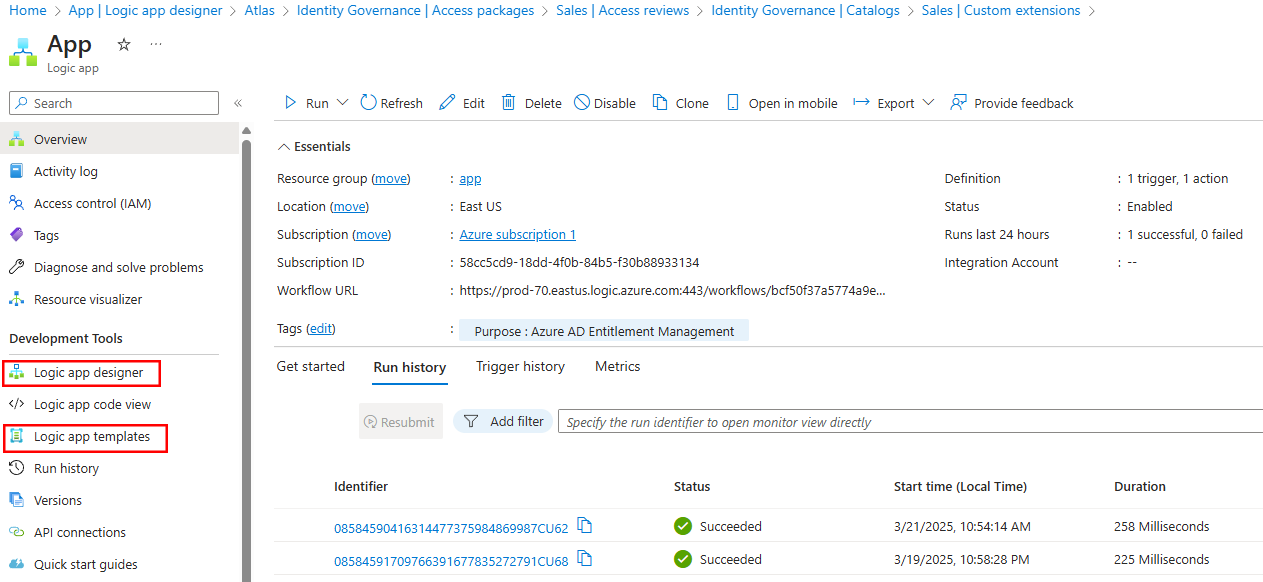This screenshot has width=1263, height=582.
Task: Open the Metrics tab
Action: click(x=617, y=367)
